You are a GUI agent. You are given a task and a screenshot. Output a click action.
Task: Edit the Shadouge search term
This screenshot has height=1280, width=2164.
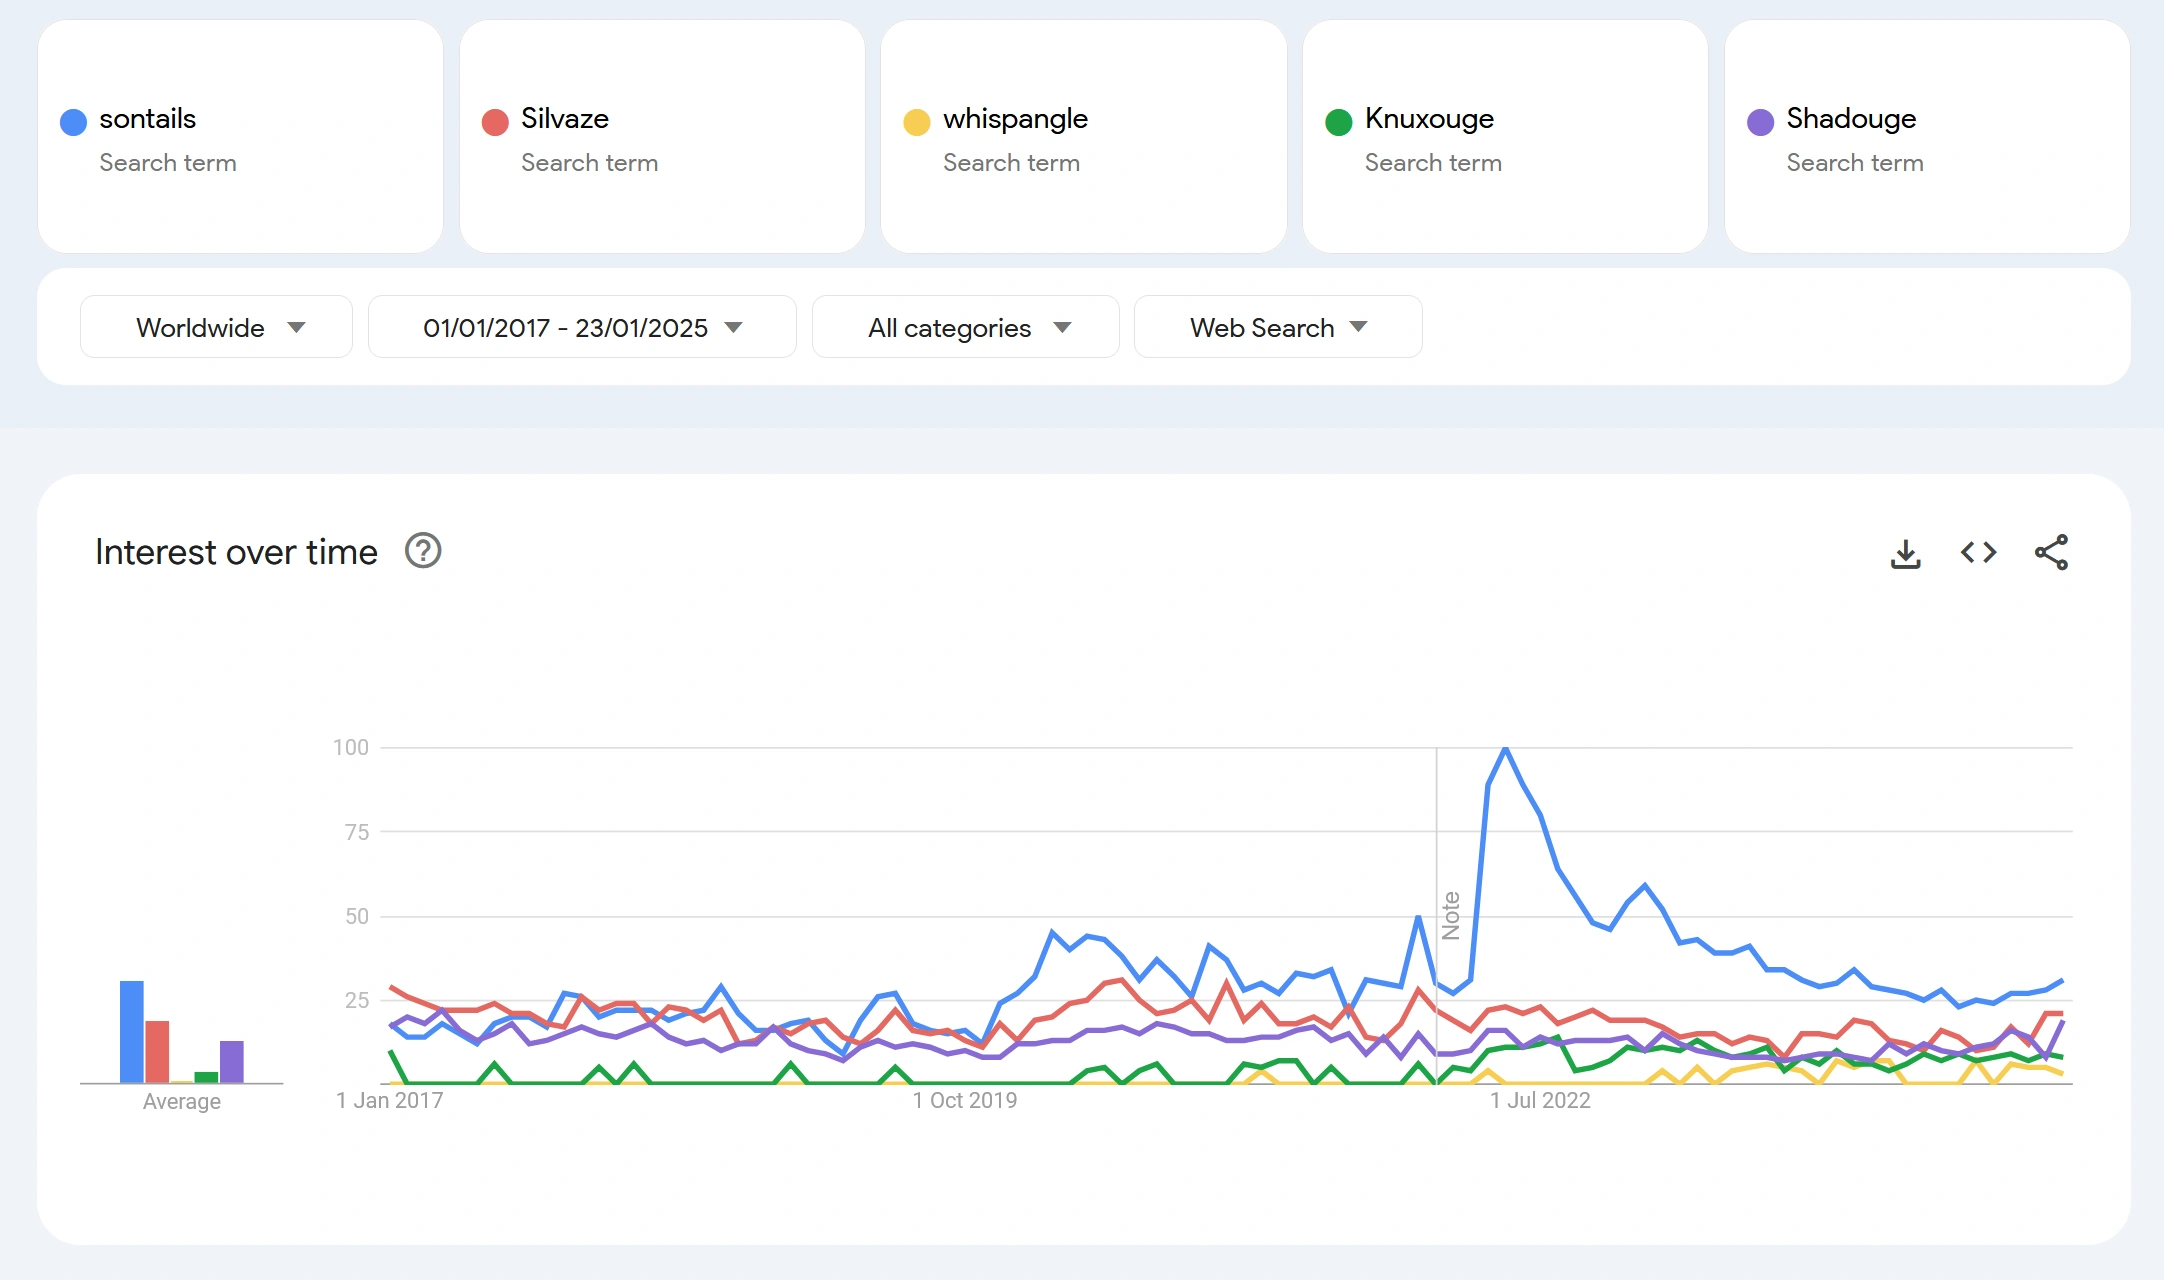(x=1851, y=119)
